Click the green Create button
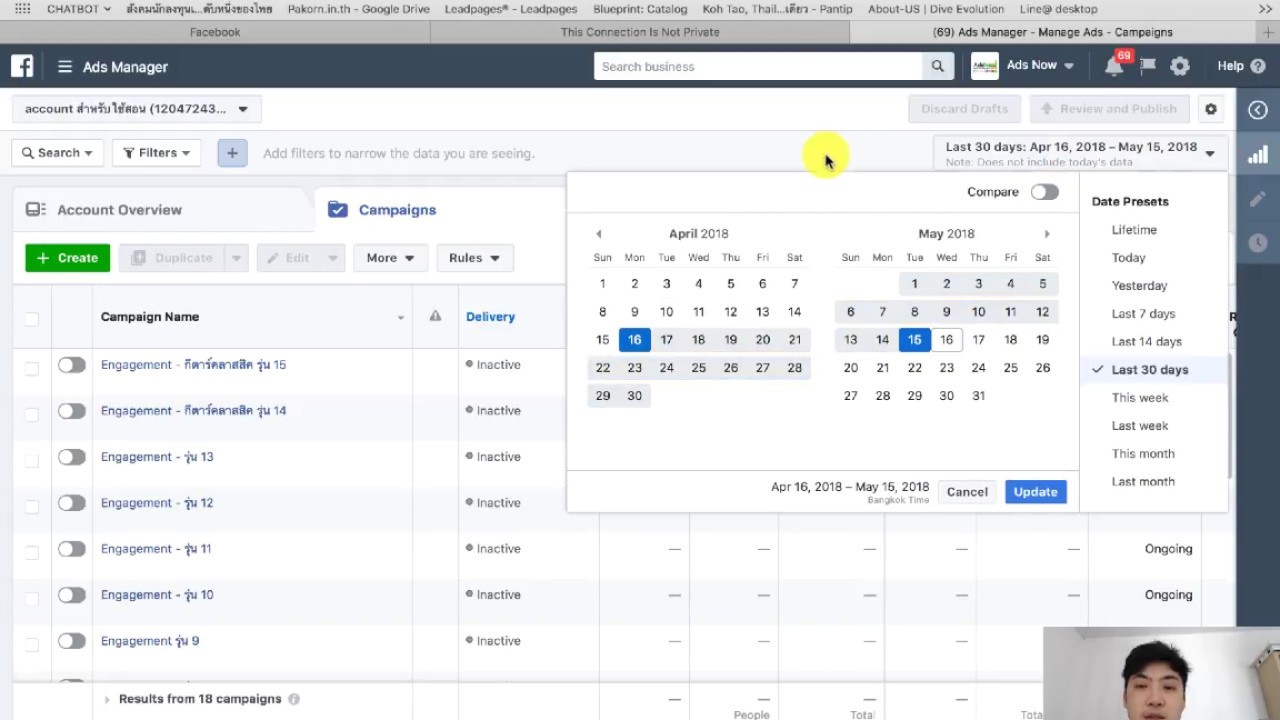The width and height of the screenshot is (1280, 720). click(67, 258)
